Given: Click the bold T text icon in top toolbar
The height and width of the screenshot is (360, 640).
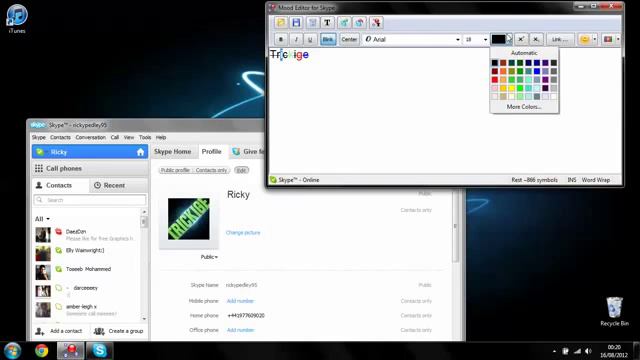Looking at the screenshot, I should pyautogui.click(x=327, y=23).
